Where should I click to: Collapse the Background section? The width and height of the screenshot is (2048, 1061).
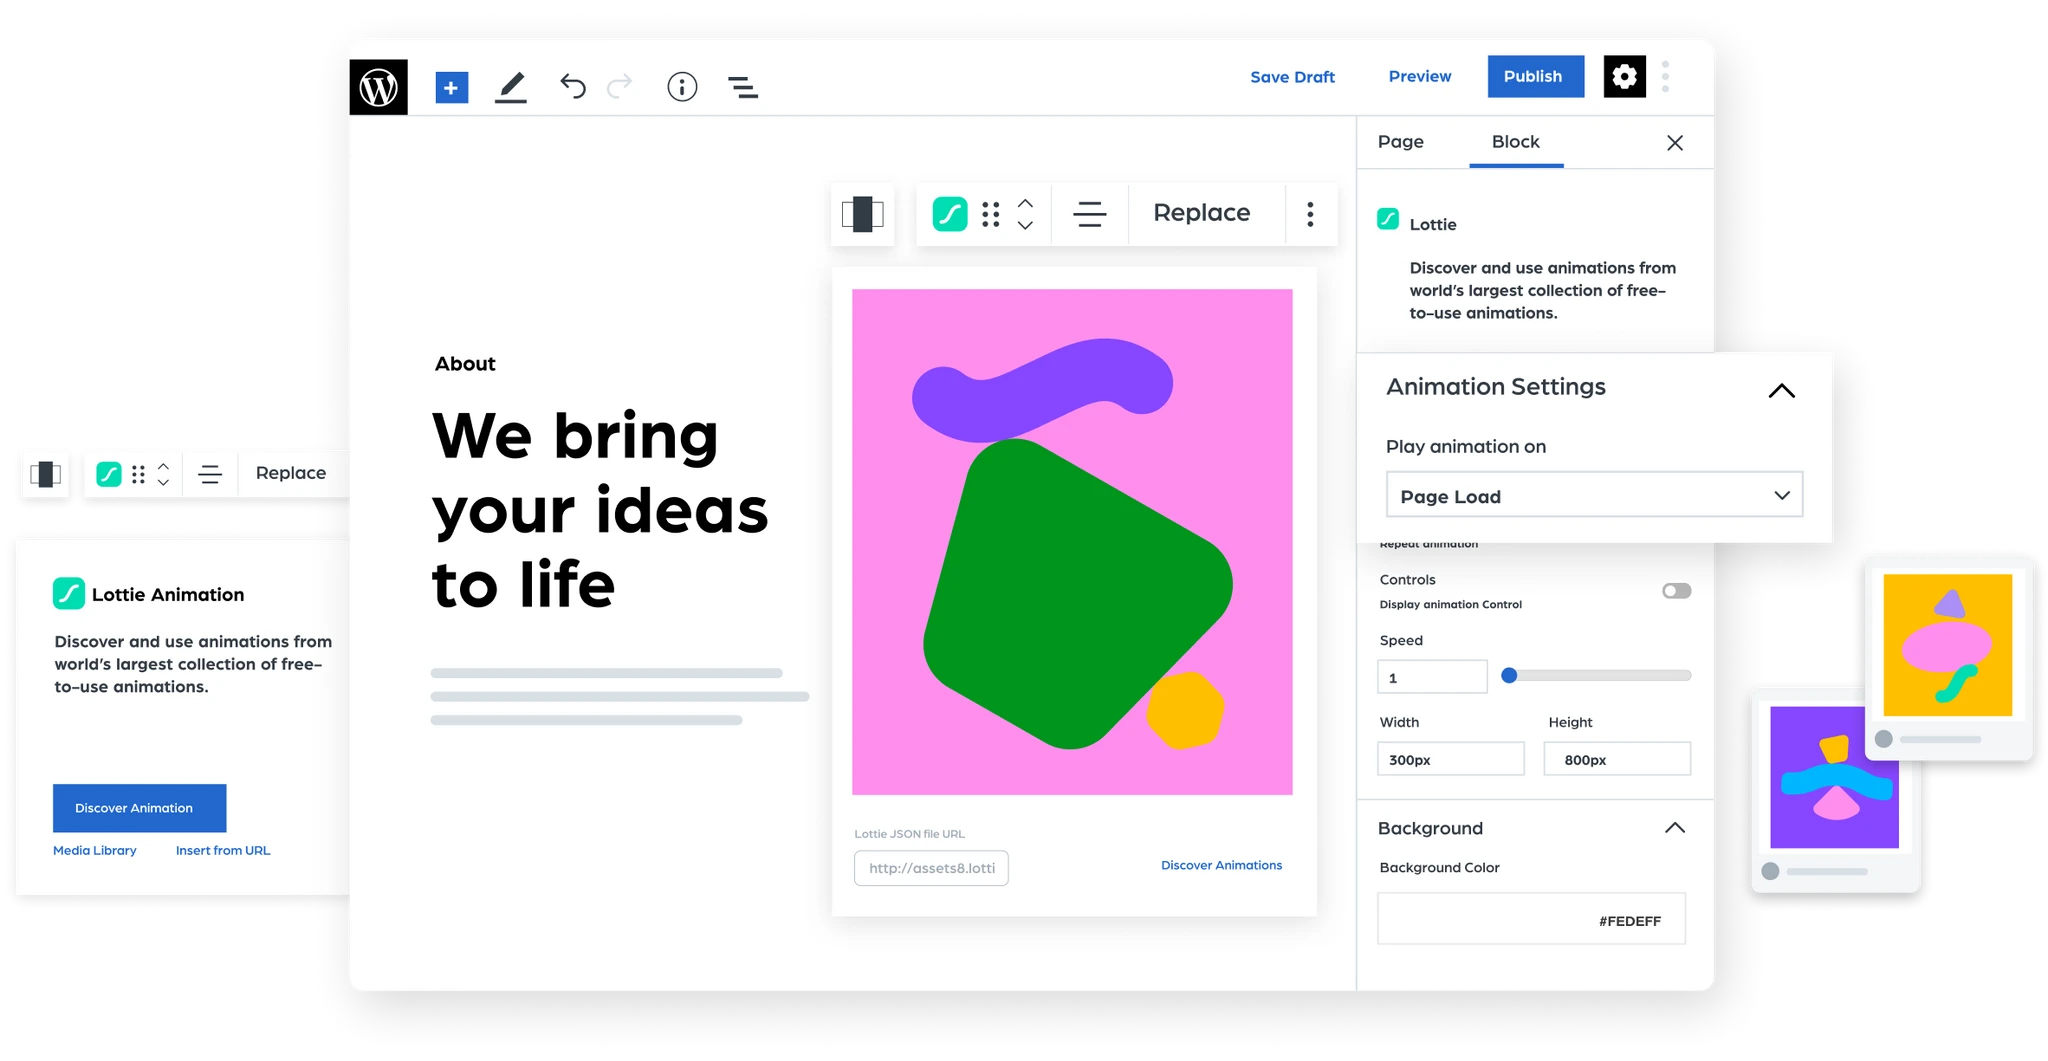1674,828
